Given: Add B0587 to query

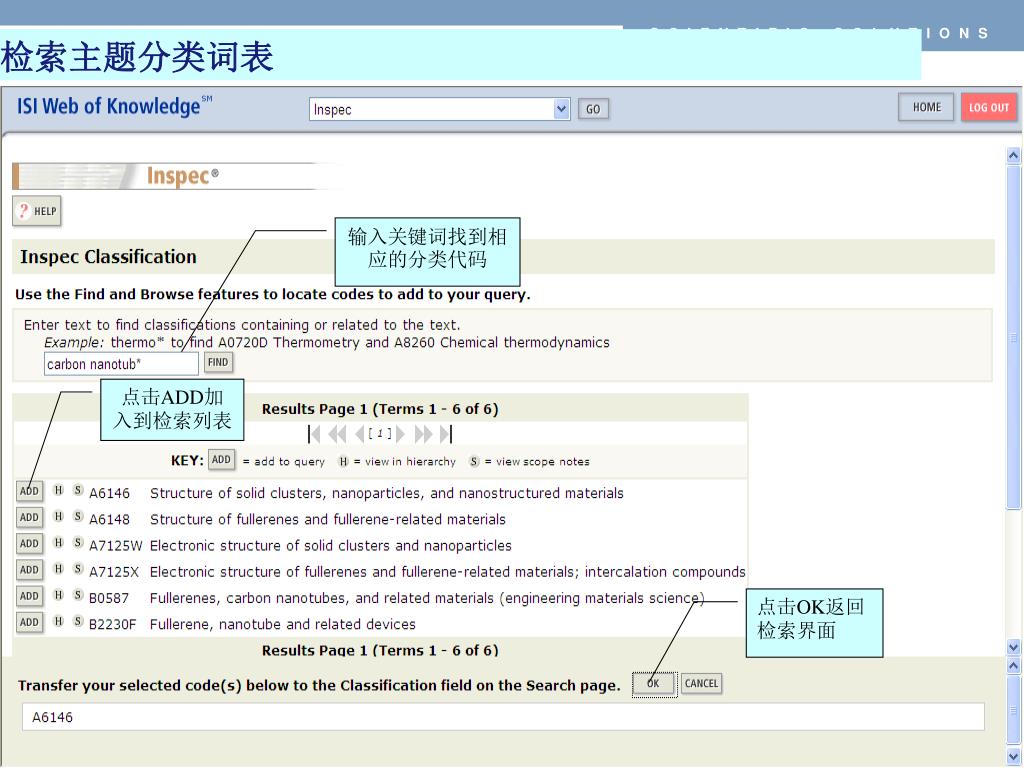Looking at the screenshot, I should pos(29,596).
